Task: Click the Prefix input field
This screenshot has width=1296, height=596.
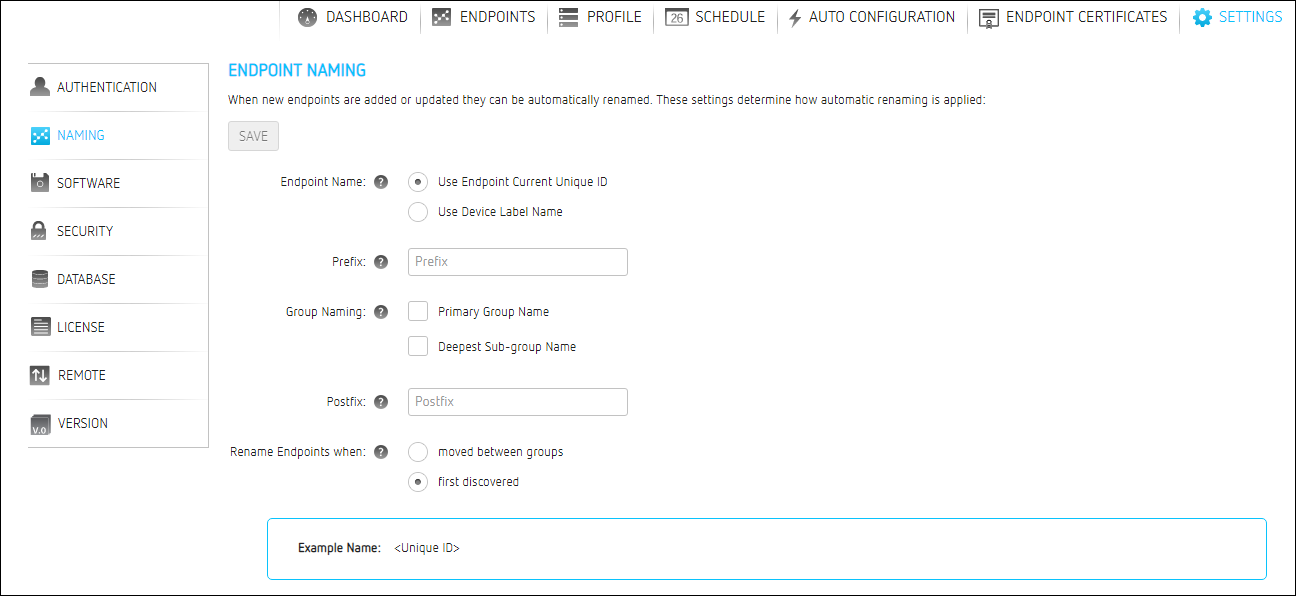Action: click(518, 262)
